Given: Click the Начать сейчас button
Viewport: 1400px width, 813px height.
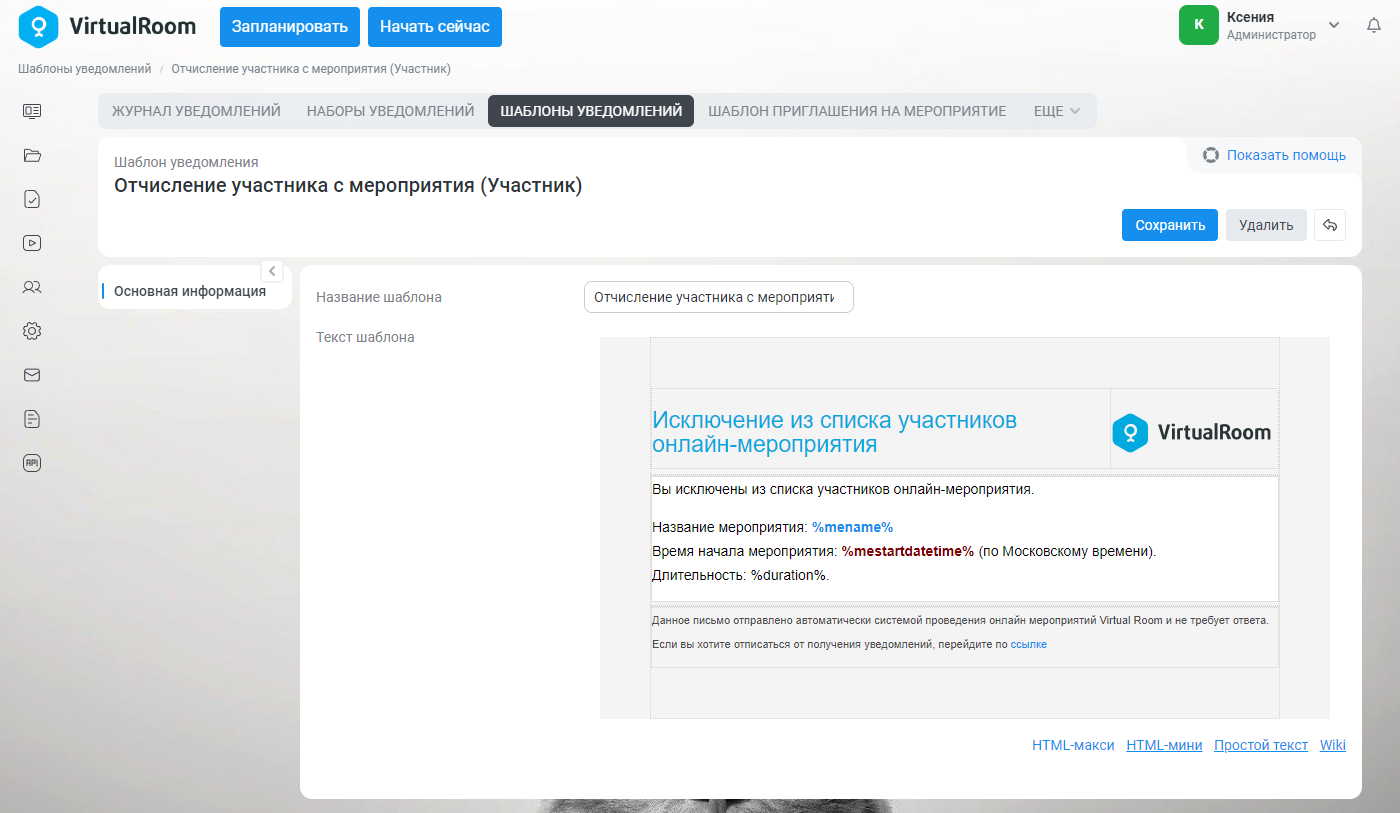Looking at the screenshot, I should click(435, 27).
